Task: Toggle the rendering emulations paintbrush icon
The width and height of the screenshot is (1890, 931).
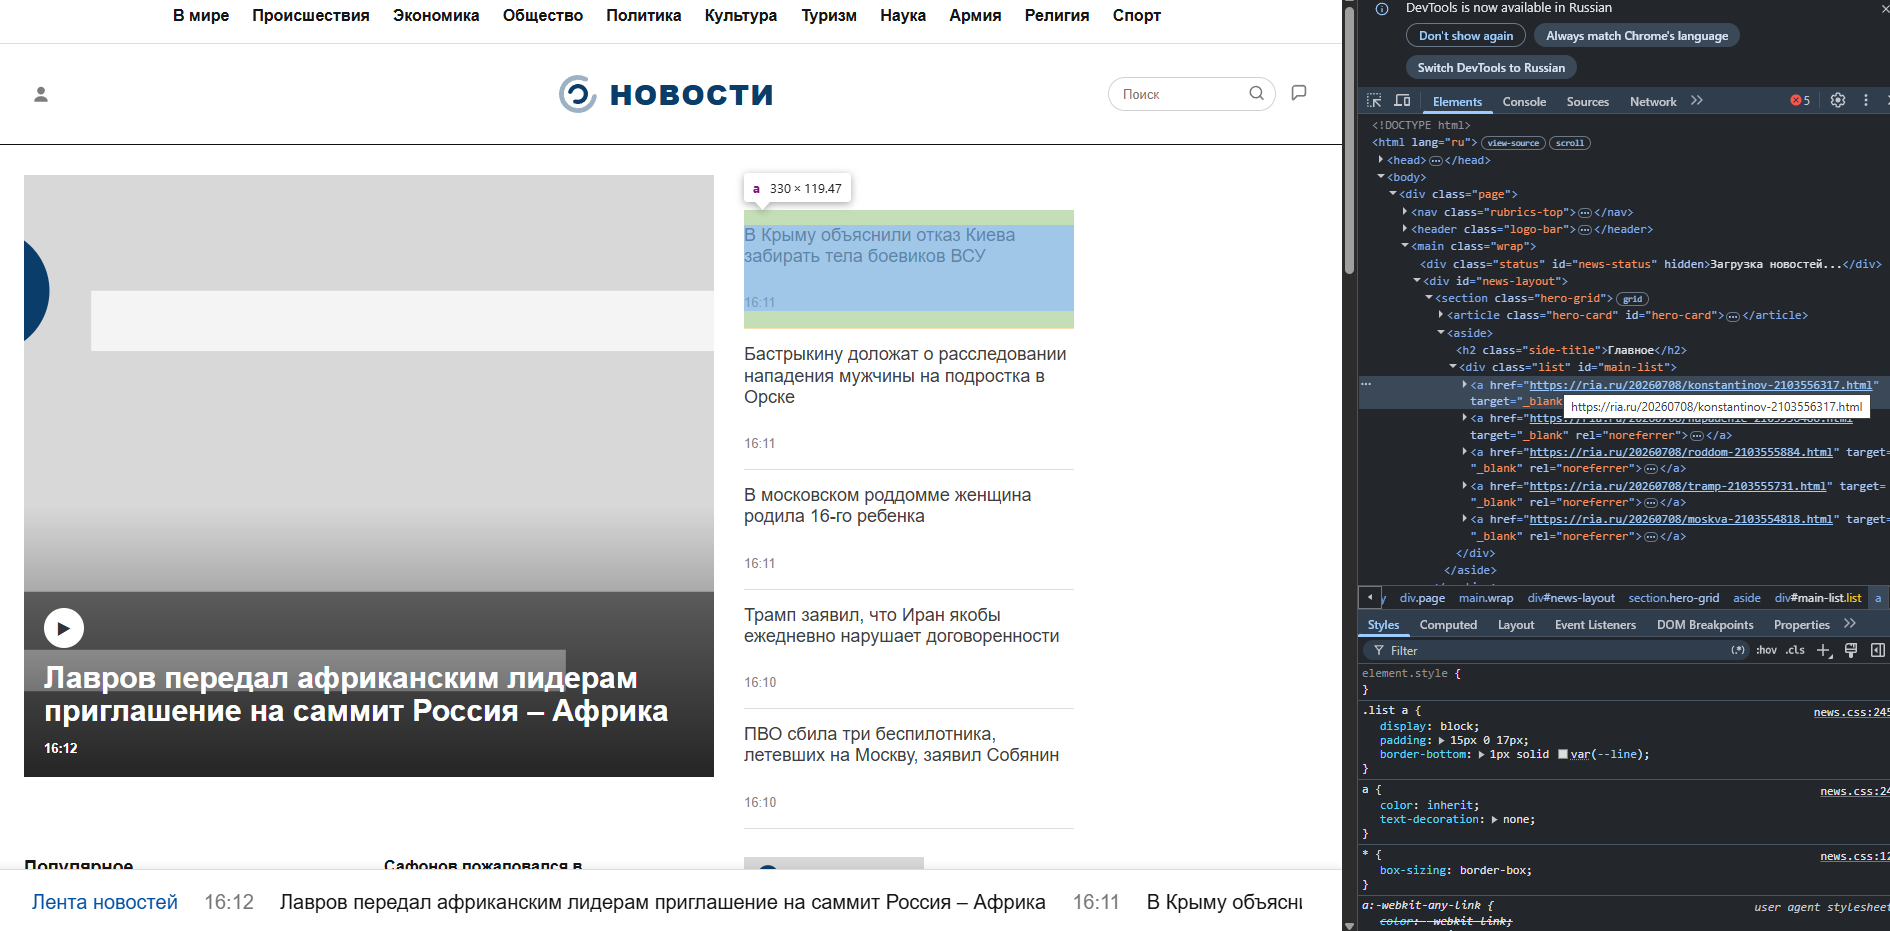Action: point(1851,650)
